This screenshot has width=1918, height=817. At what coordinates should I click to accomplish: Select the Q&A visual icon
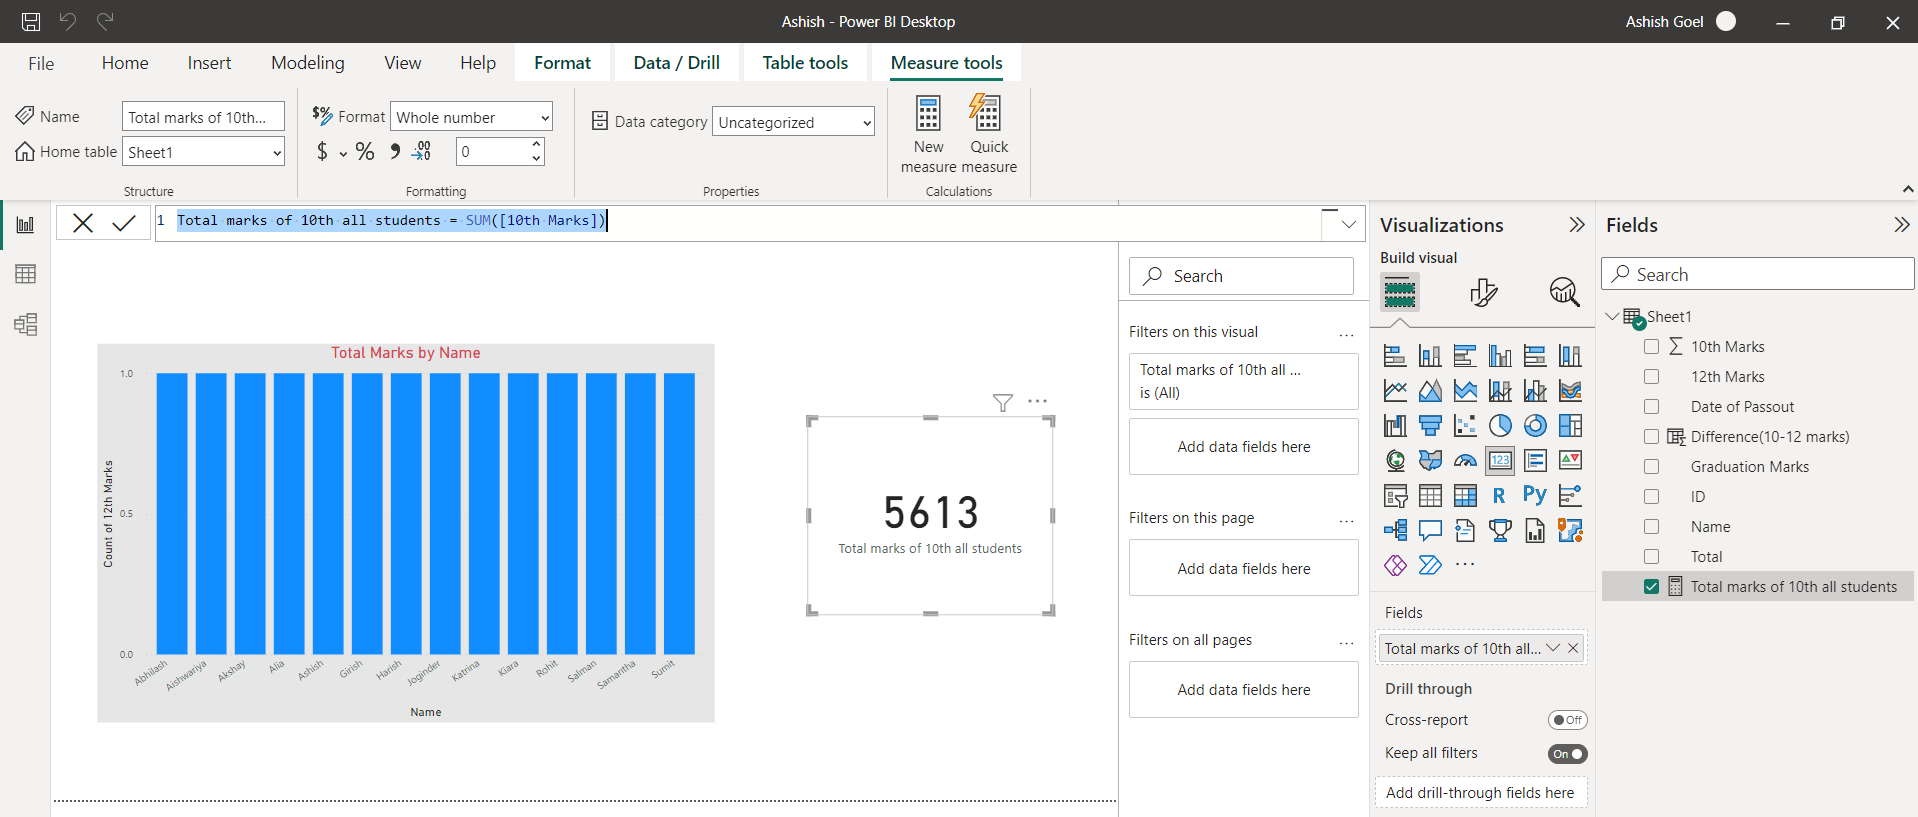pos(1430,530)
